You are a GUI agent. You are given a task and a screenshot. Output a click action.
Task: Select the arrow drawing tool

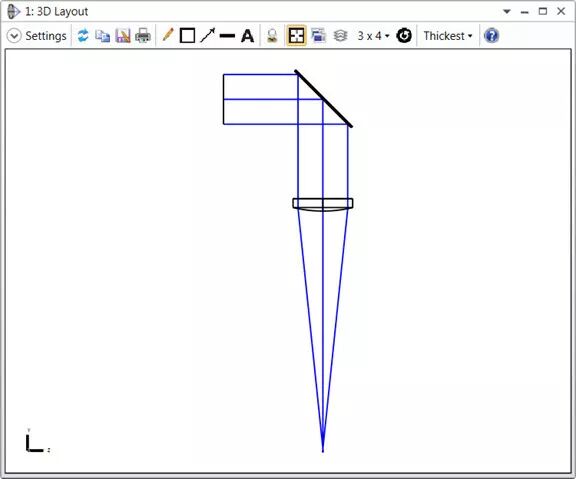[208, 36]
